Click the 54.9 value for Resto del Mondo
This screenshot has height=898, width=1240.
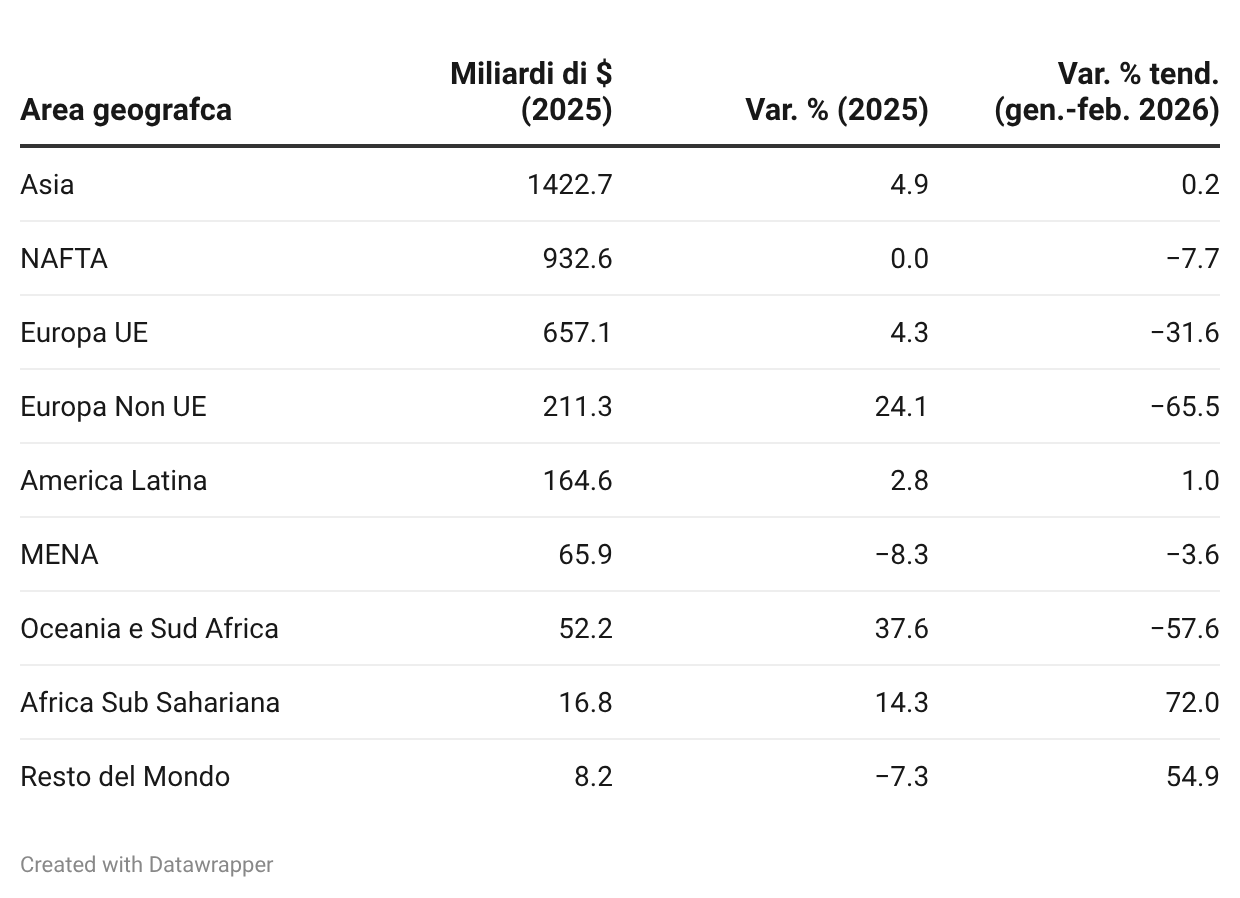[x=1192, y=776]
